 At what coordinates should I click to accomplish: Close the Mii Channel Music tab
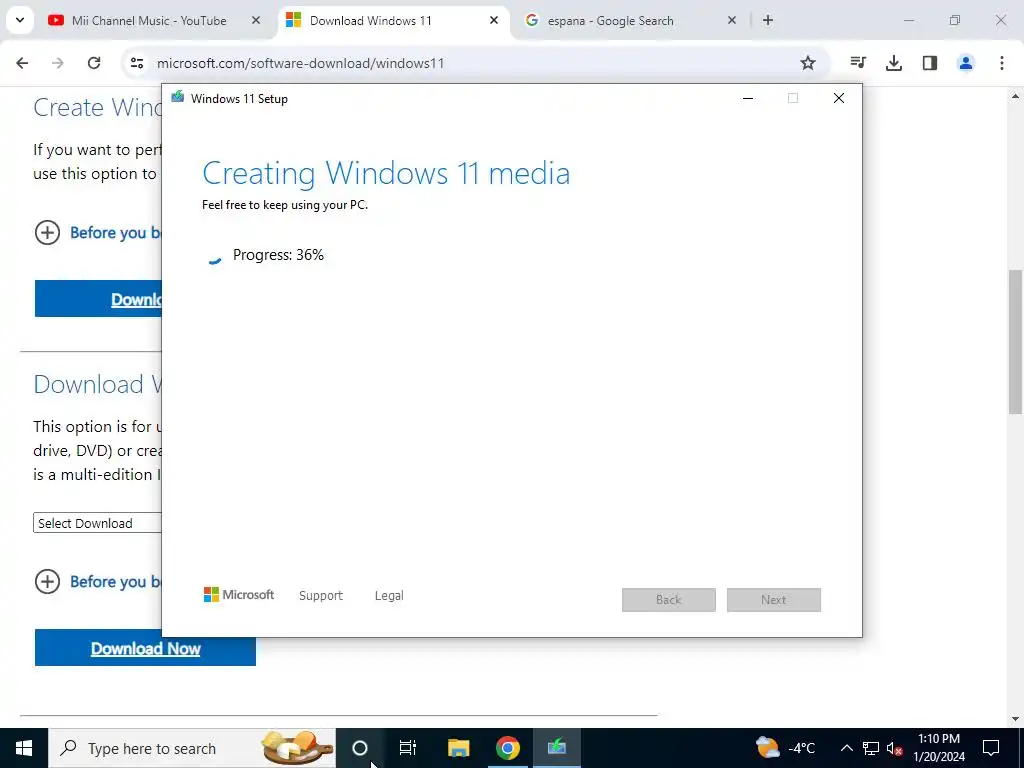click(256, 21)
